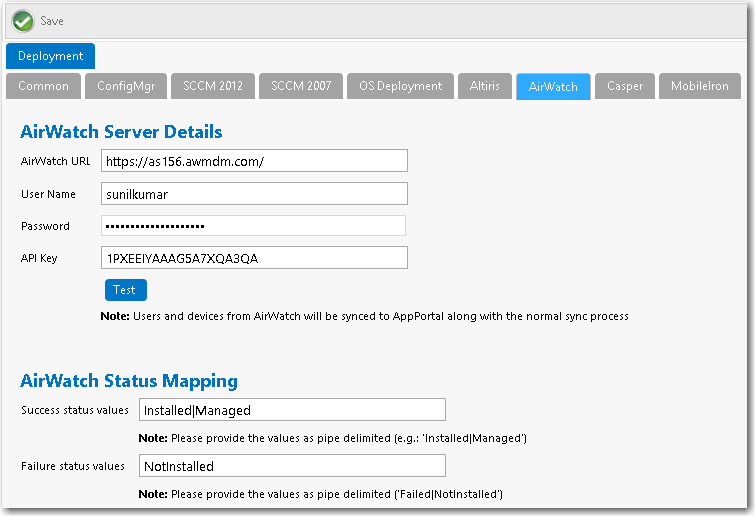Click the Success status values label
755x516 pixels.
[x=75, y=410]
